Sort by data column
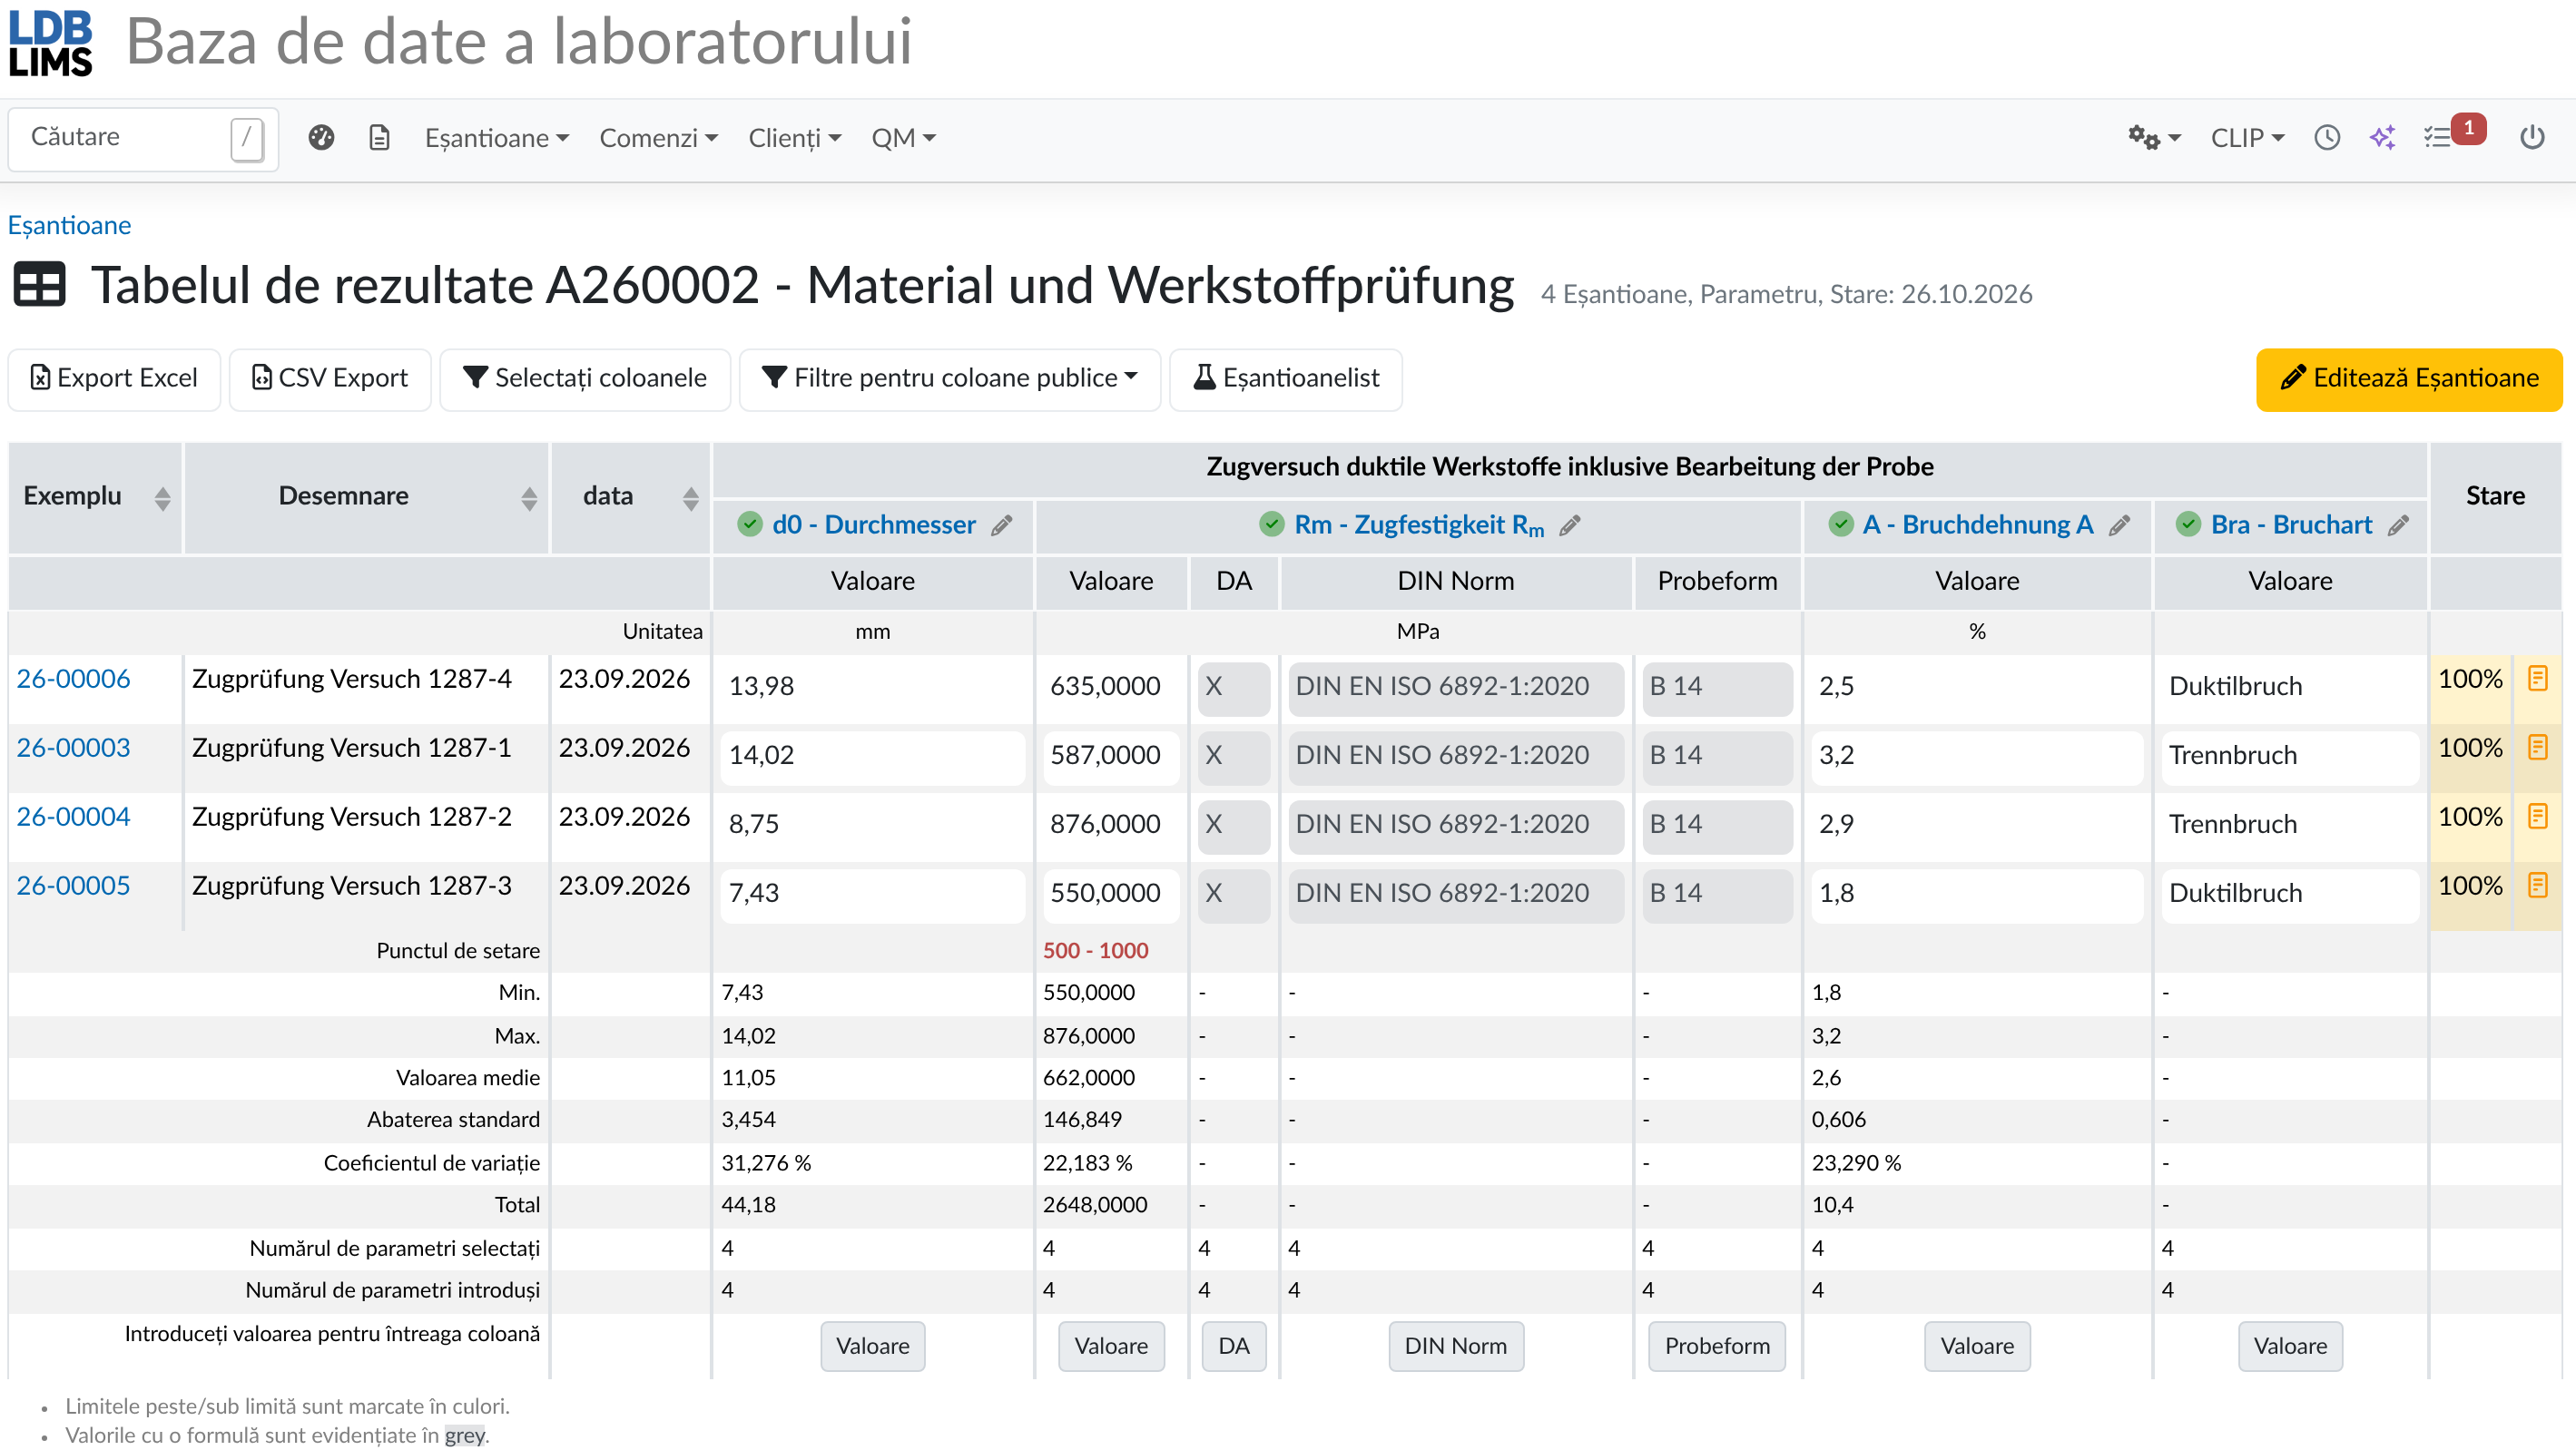The height and width of the screenshot is (1450, 2576). click(690, 498)
